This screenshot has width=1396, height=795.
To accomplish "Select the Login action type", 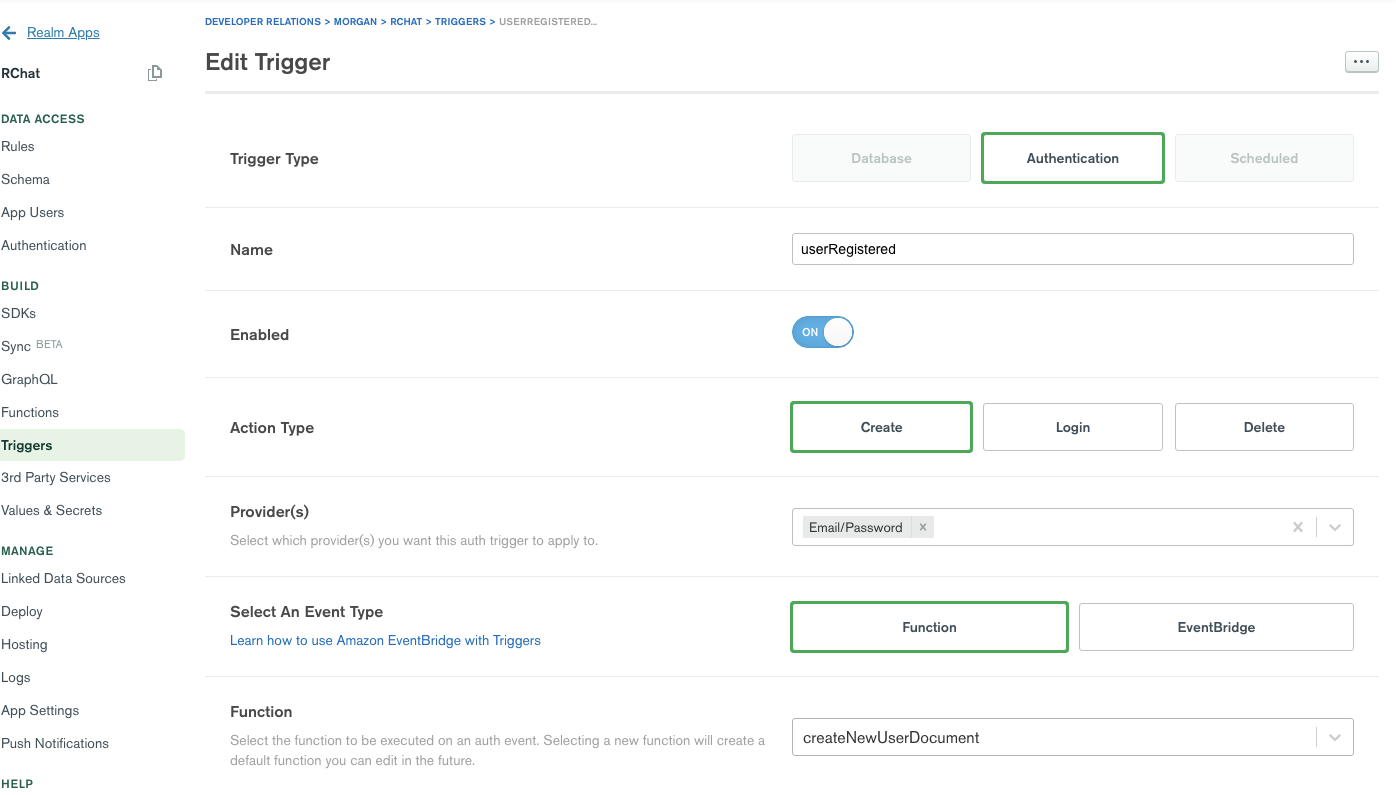I will click(1072, 427).
